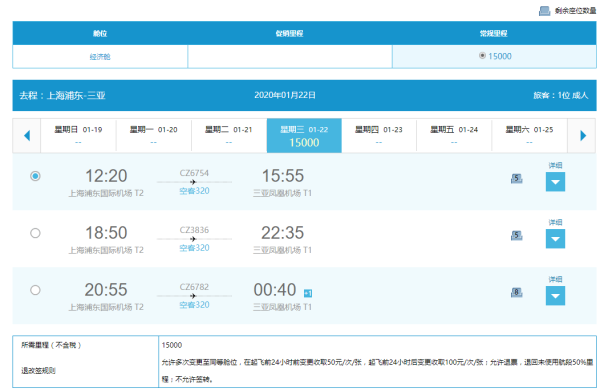Click the 22:35 arrival time

(x=282, y=233)
